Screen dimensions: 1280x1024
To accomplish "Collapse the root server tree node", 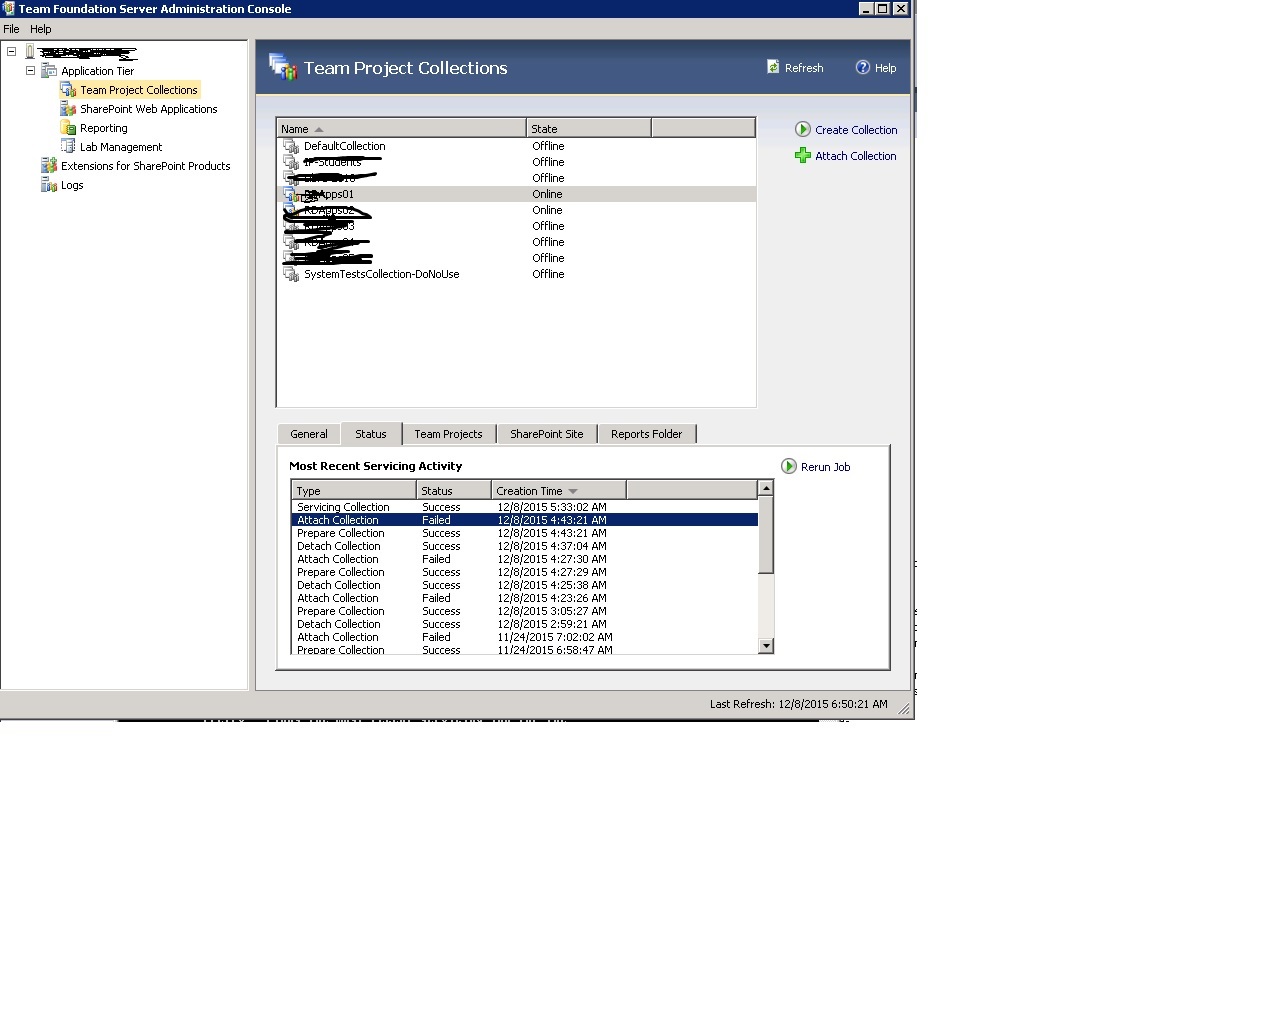I will pyautogui.click(x=11, y=51).
